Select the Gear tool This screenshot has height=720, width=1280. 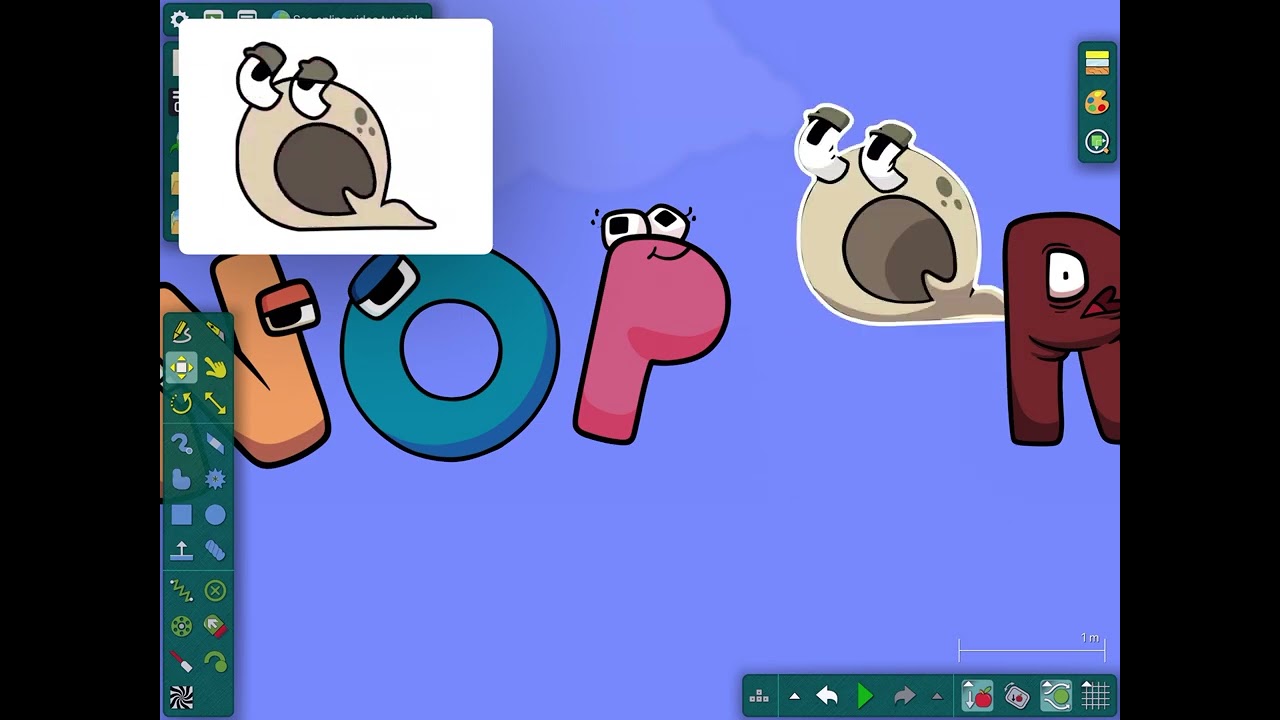pyautogui.click(x=215, y=480)
